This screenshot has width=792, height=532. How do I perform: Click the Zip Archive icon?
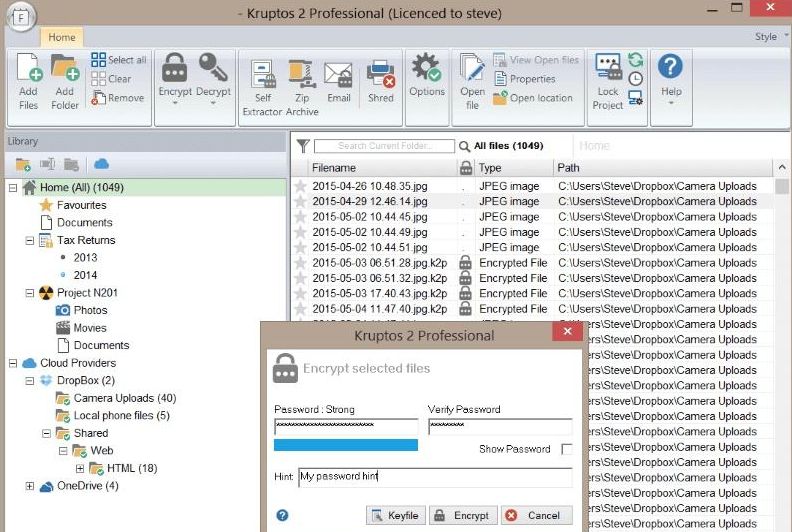[x=302, y=74]
